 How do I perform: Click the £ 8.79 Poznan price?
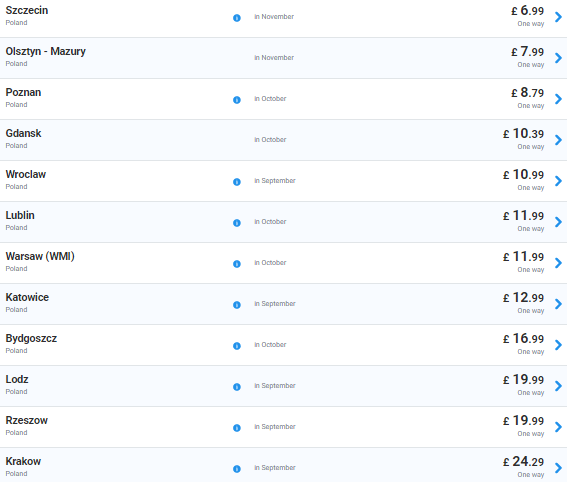527,93
